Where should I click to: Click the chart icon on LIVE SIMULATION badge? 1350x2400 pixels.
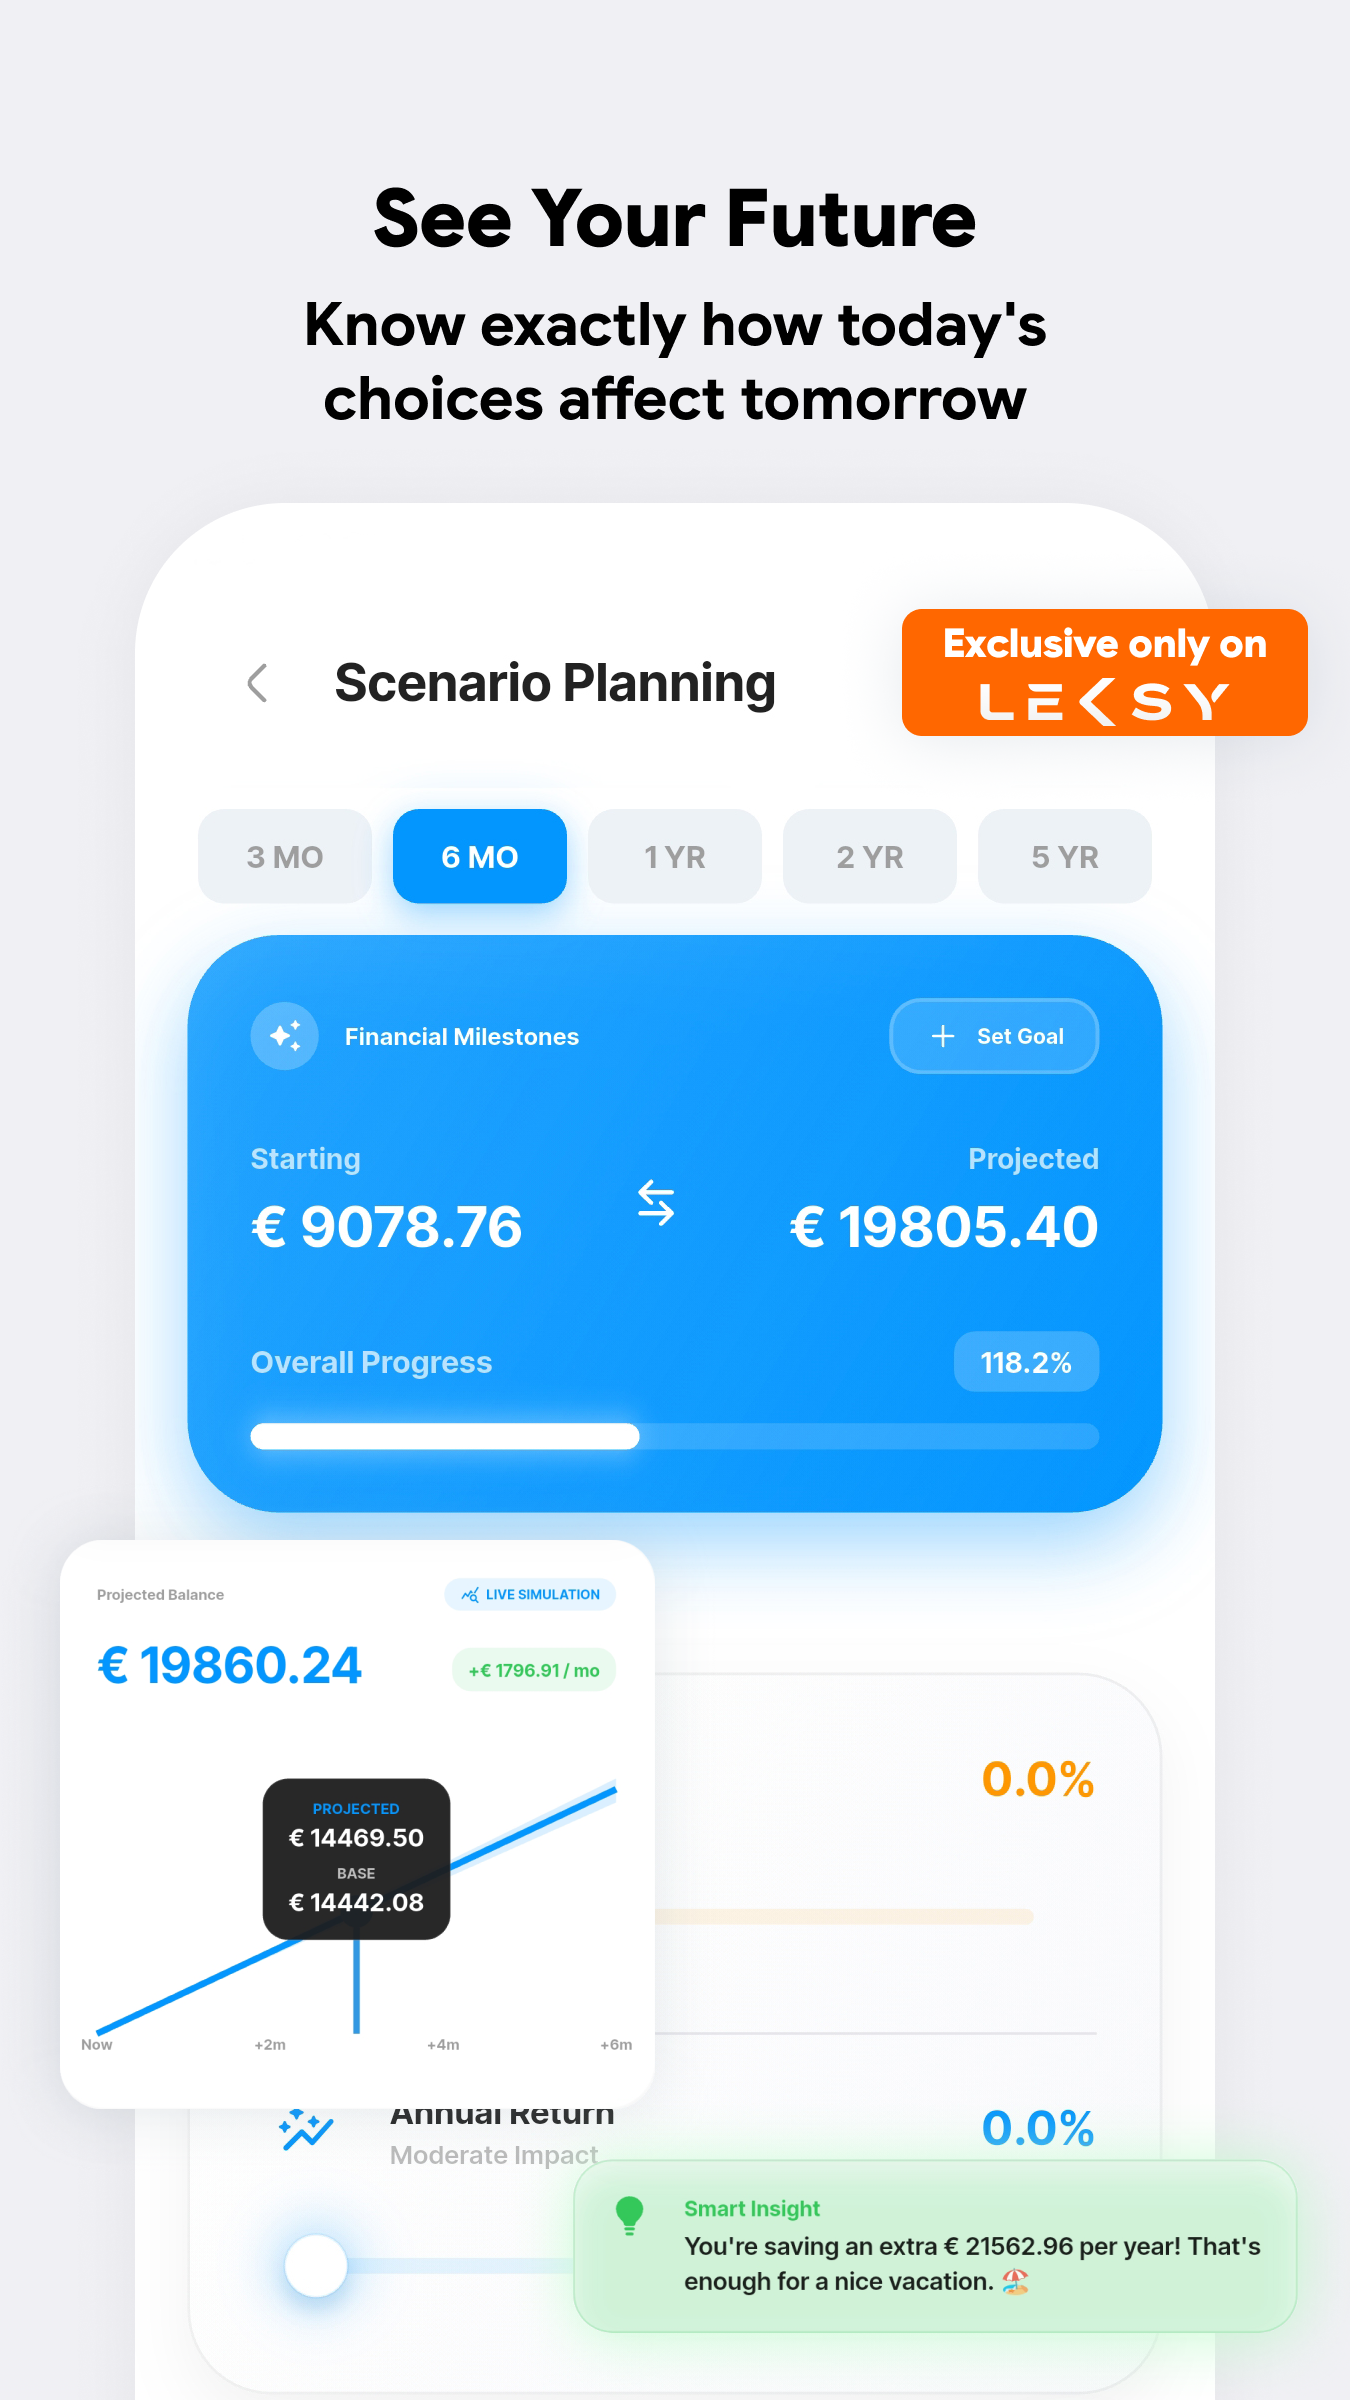coord(468,1594)
